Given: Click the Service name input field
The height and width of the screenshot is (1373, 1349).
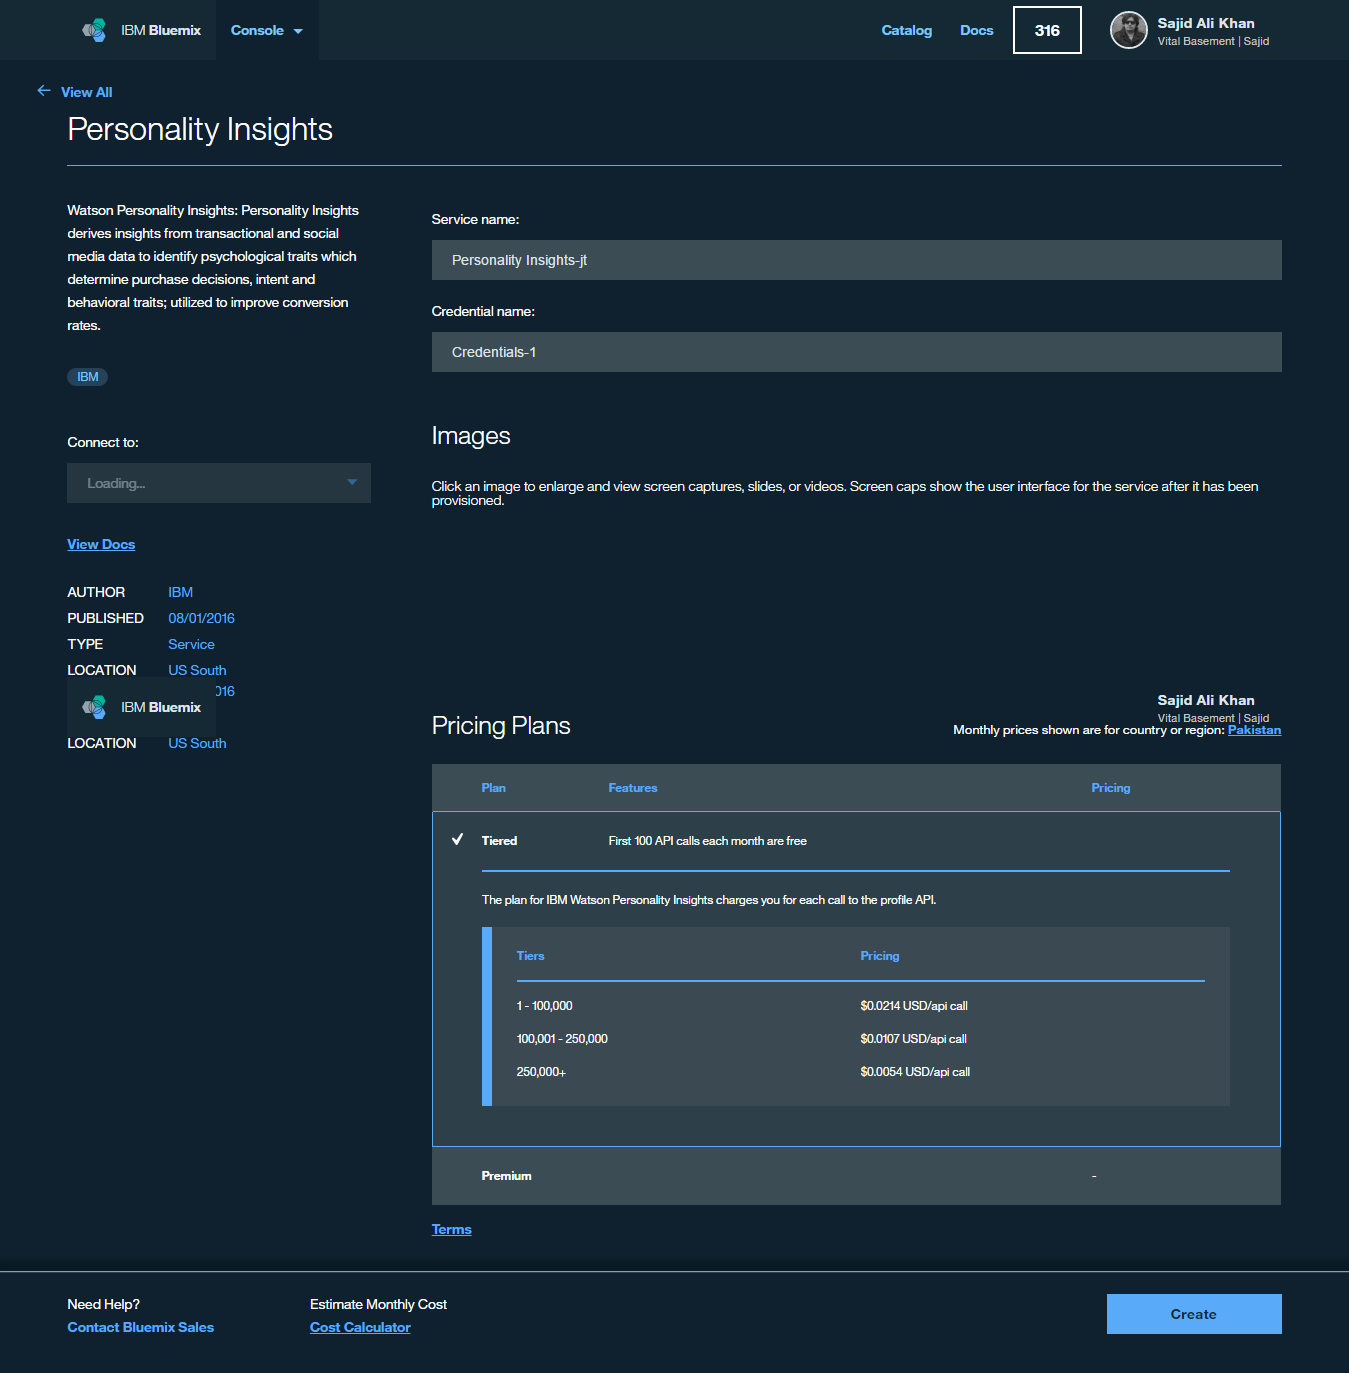Looking at the screenshot, I should [857, 260].
